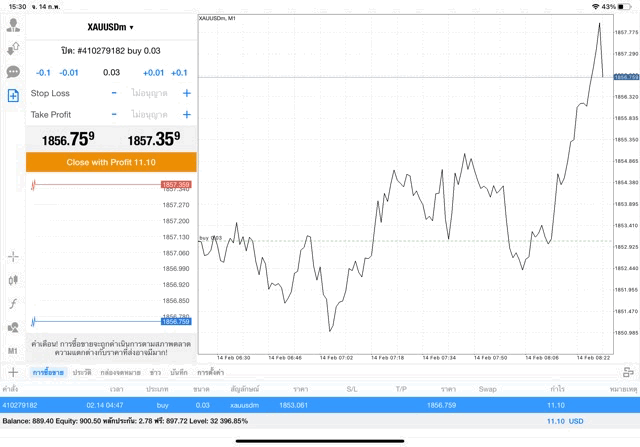Screen dimensions: 640x447
Task: Click the Balance and Equity status line
Action: tap(125, 421)
